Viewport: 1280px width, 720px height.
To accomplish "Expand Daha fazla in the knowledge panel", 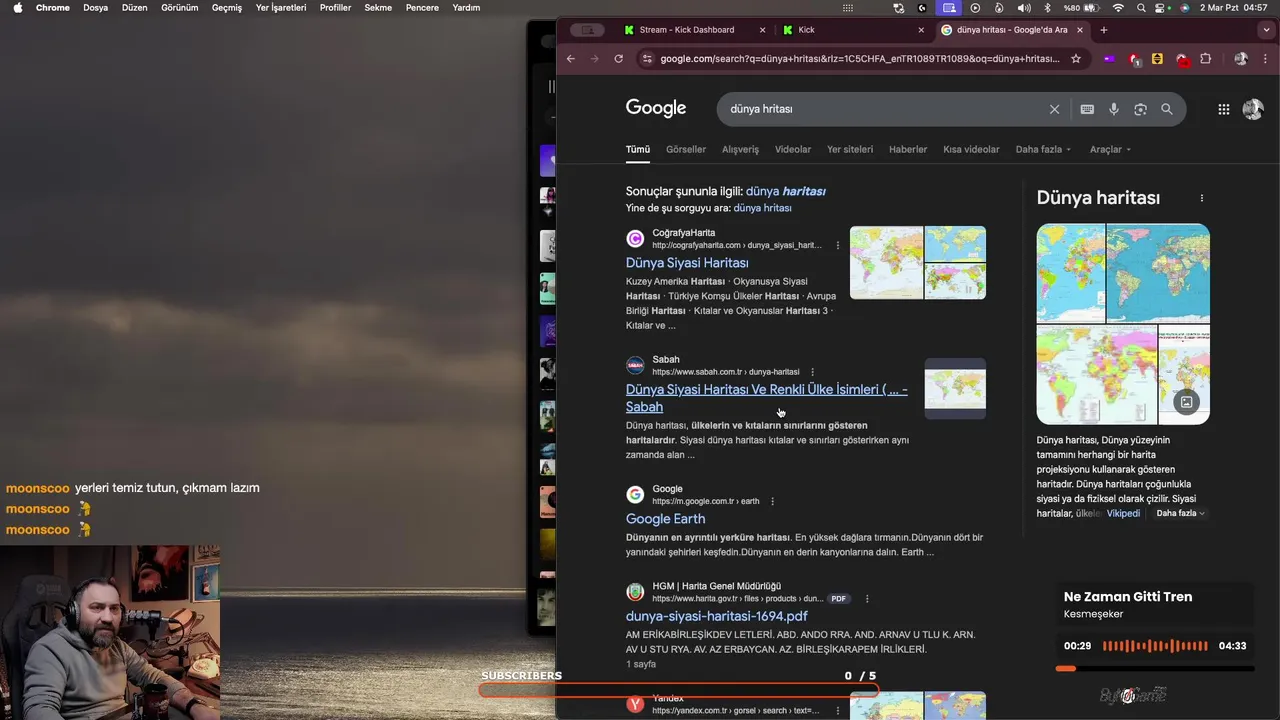I will [x=1181, y=513].
